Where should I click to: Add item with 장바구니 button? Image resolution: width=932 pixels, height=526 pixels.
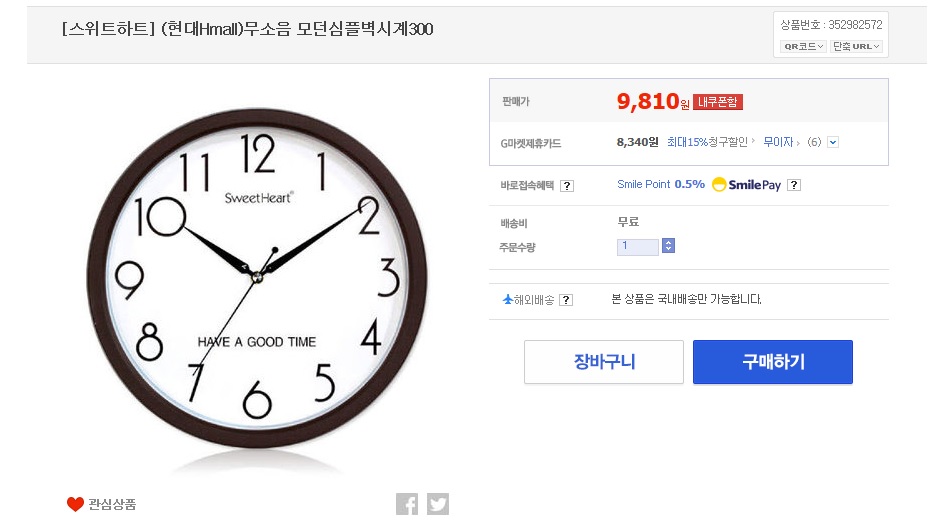604,362
